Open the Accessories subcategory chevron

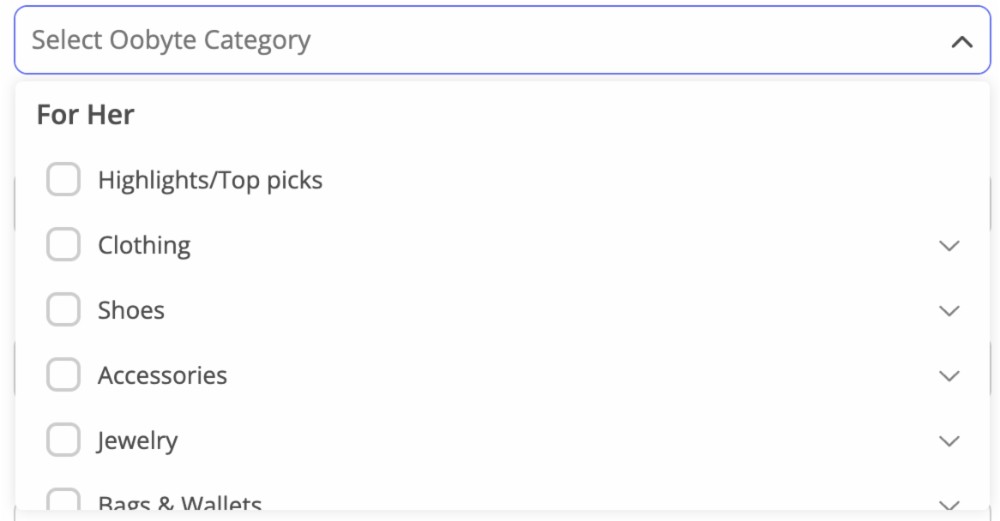(x=949, y=376)
